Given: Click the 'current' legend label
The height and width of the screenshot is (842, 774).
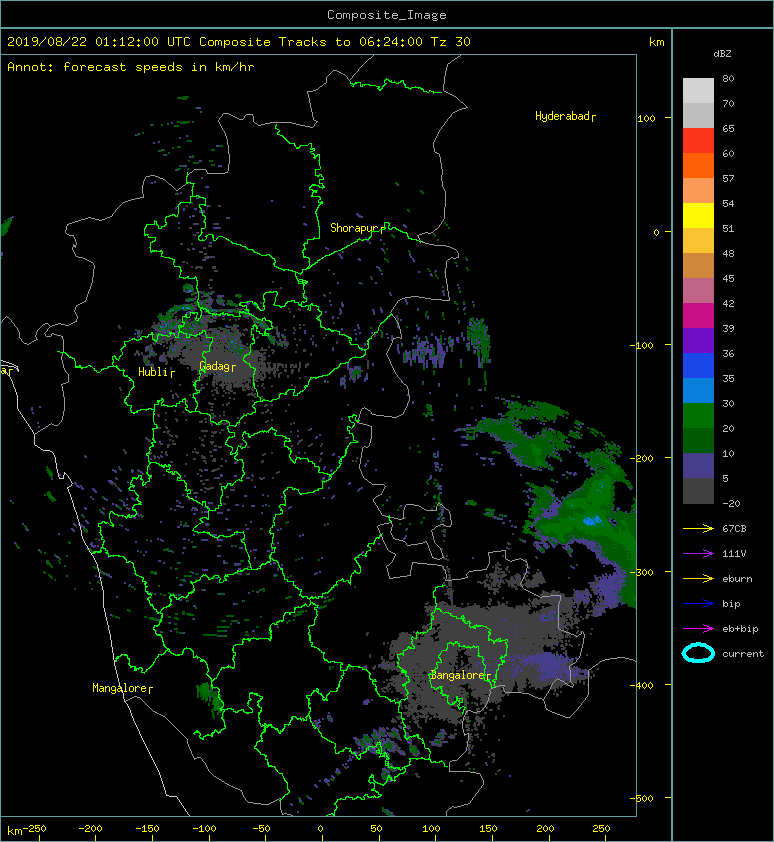Looking at the screenshot, I should tap(743, 654).
